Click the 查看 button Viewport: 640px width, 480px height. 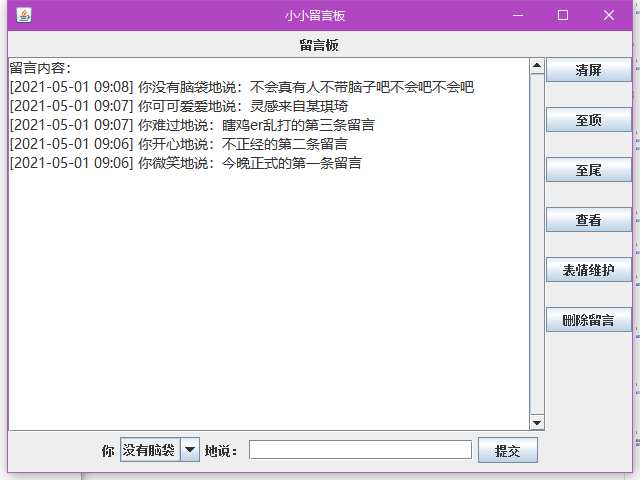(x=588, y=220)
